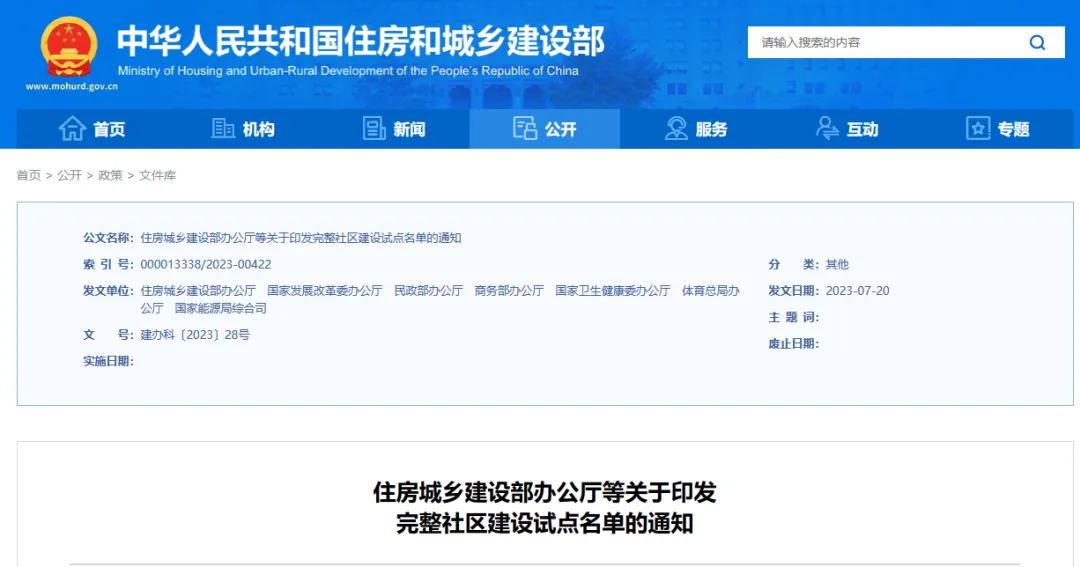Click the 政策 breadcrumb link

[110, 176]
